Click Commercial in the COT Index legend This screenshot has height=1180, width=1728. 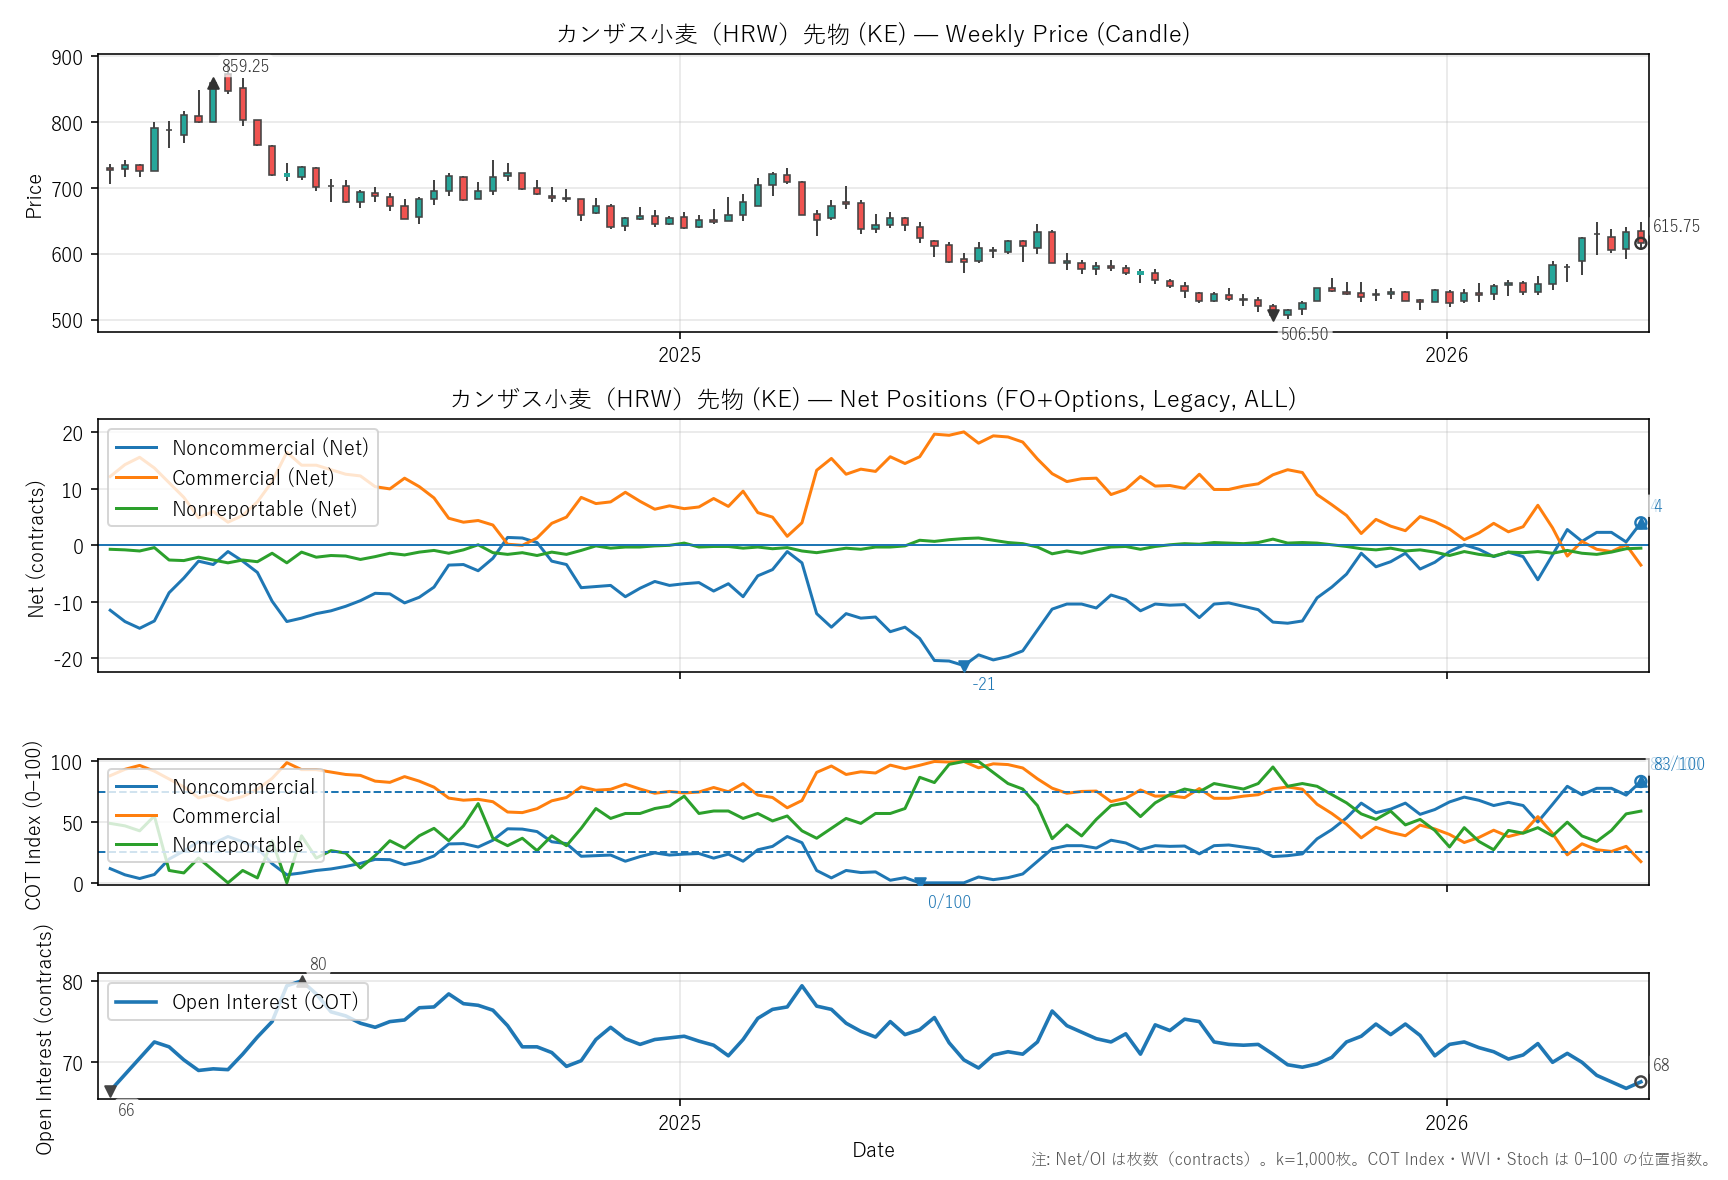click(x=226, y=816)
